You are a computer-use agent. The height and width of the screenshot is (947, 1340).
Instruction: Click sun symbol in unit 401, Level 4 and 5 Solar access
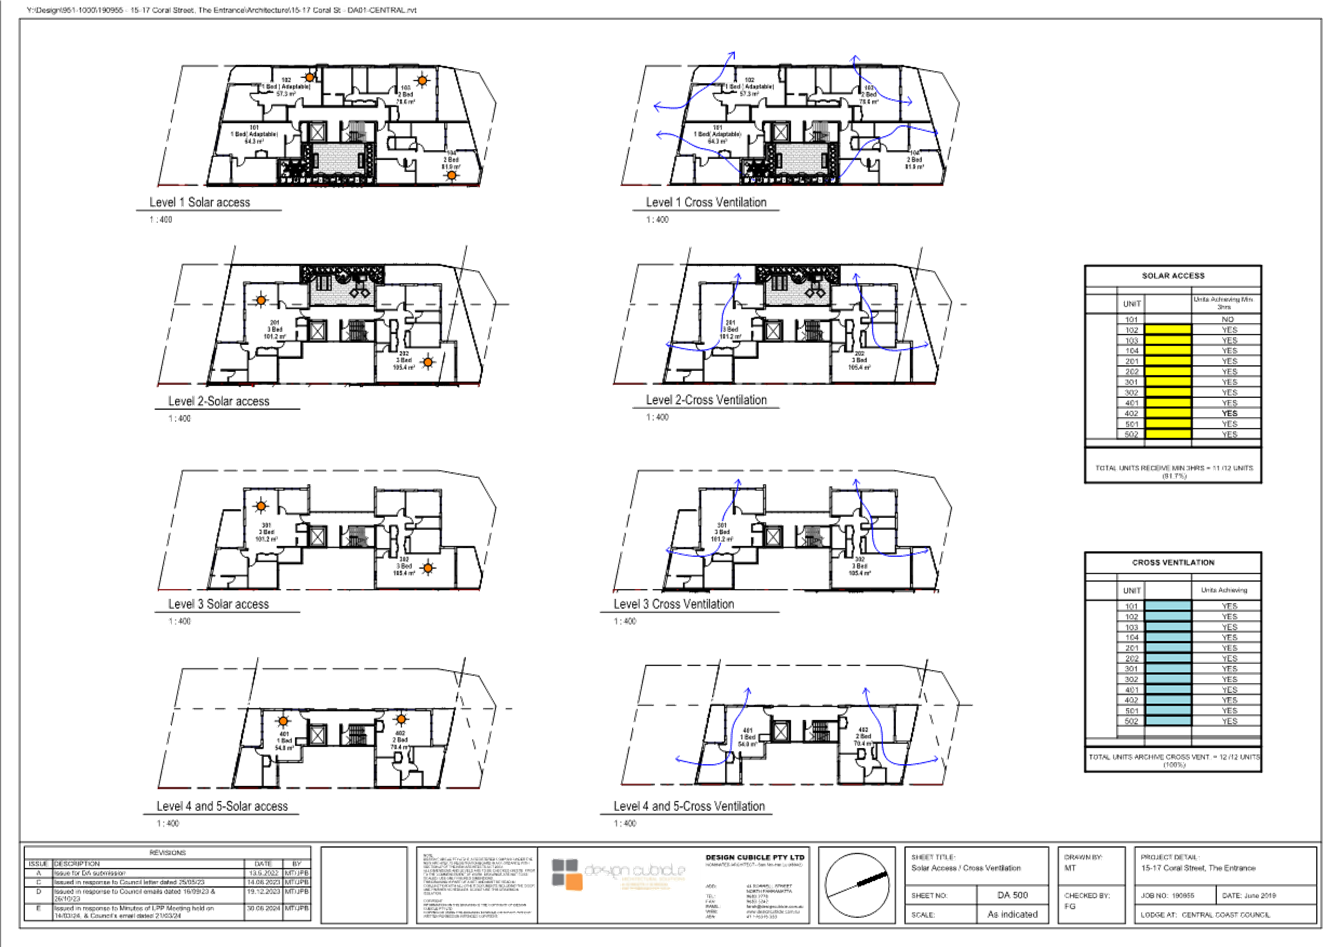pos(284,720)
